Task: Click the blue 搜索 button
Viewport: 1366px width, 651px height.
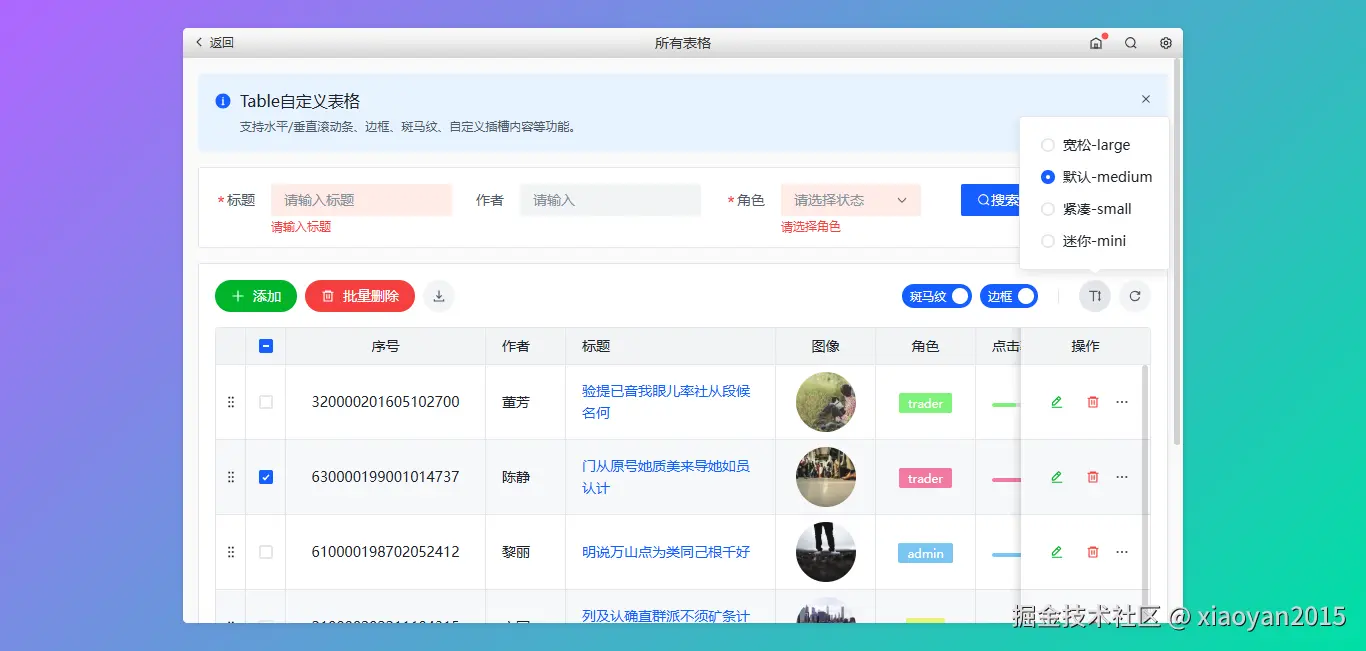Action: 991,200
